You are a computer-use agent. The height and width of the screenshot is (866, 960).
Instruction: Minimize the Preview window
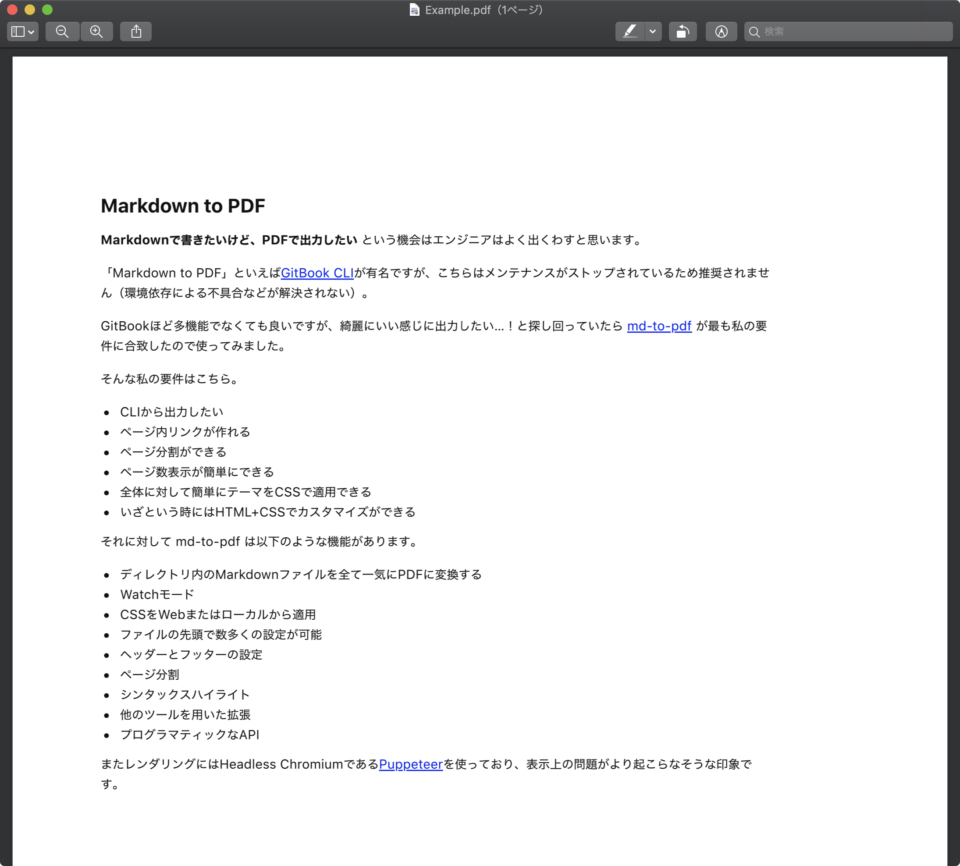tap(31, 9)
